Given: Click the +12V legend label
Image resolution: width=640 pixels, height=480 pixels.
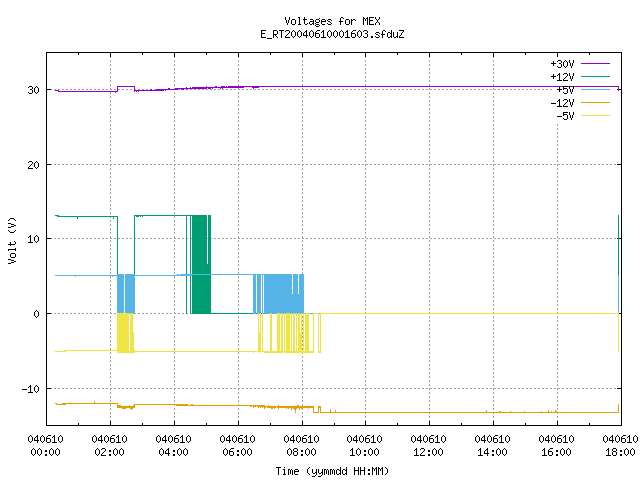Looking at the screenshot, I should click(562, 77).
